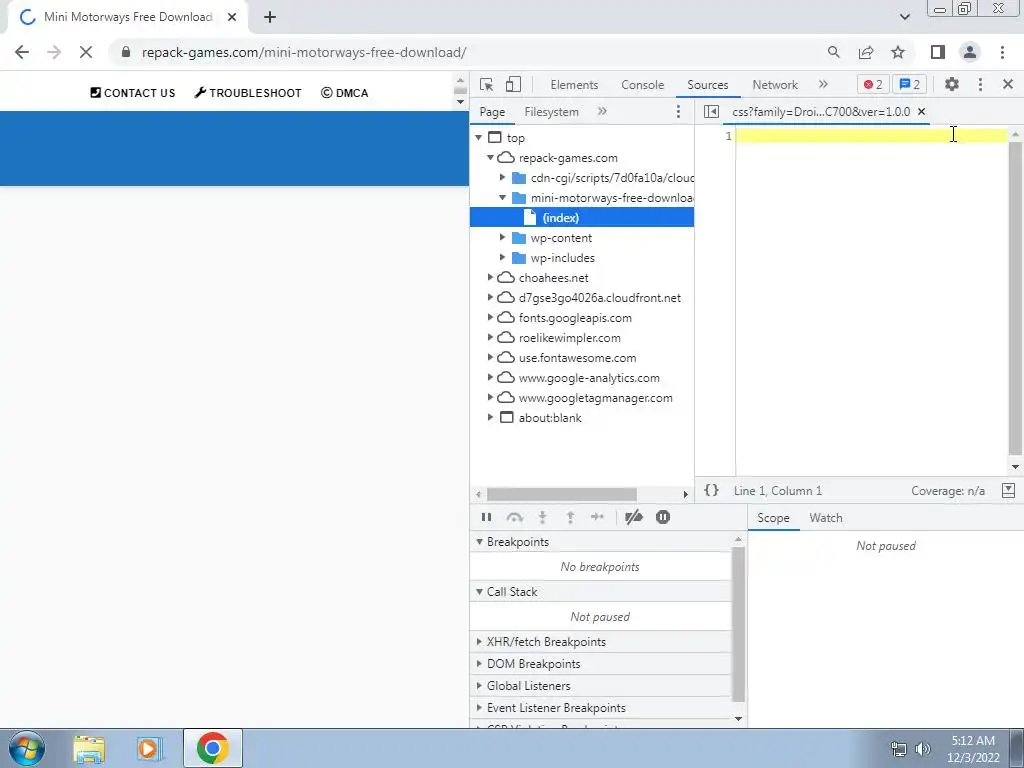
Task: Stop loading the page button
Action: click(86, 52)
